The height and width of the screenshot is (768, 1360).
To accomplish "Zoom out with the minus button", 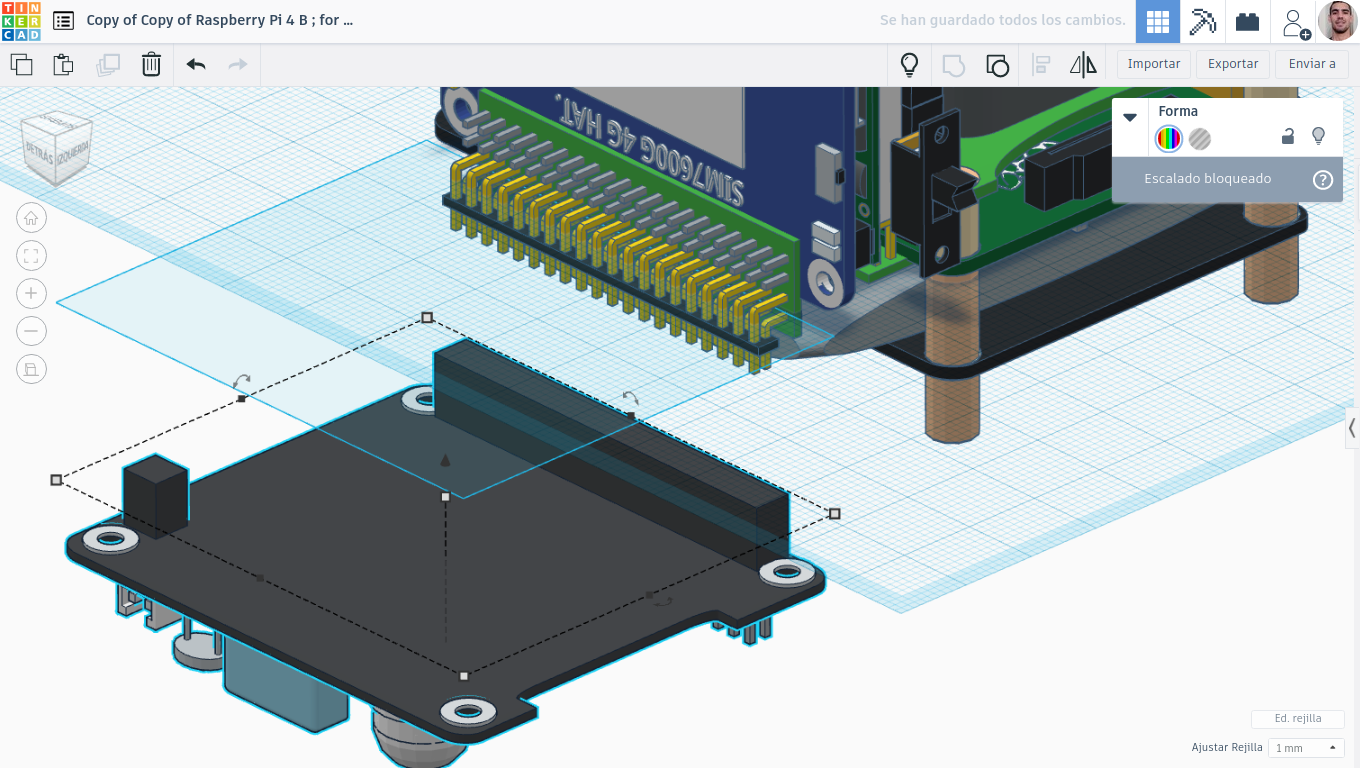I will click(x=31, y=331).
